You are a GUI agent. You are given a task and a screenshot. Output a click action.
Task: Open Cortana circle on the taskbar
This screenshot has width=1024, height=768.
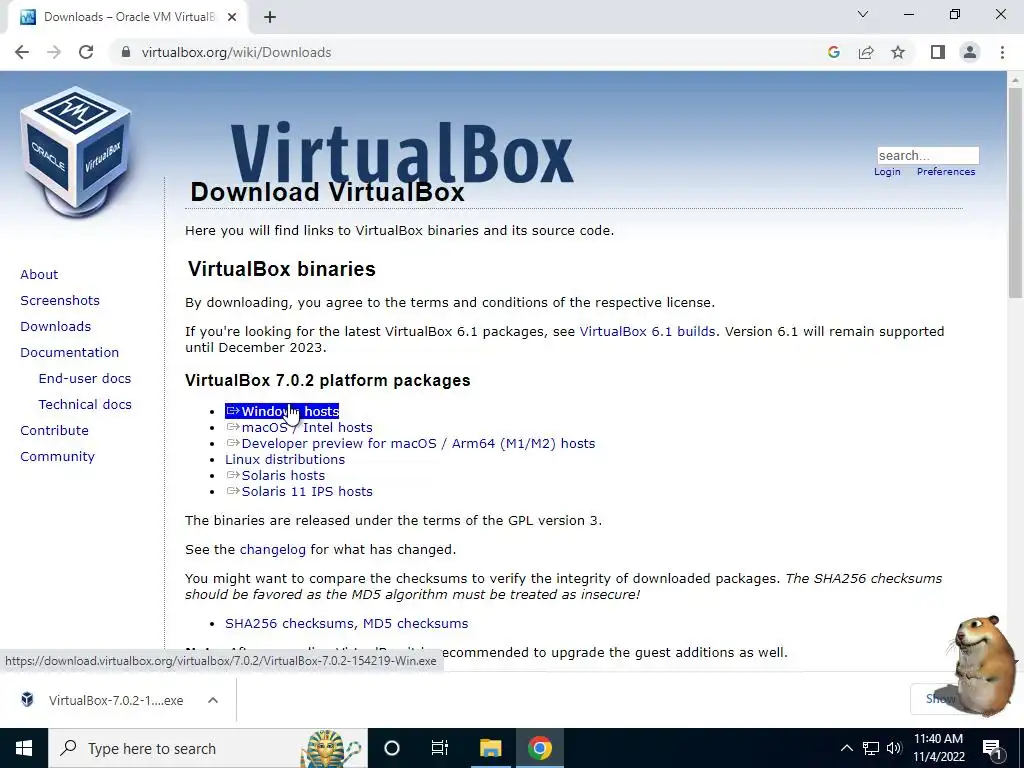pos(392,748)
